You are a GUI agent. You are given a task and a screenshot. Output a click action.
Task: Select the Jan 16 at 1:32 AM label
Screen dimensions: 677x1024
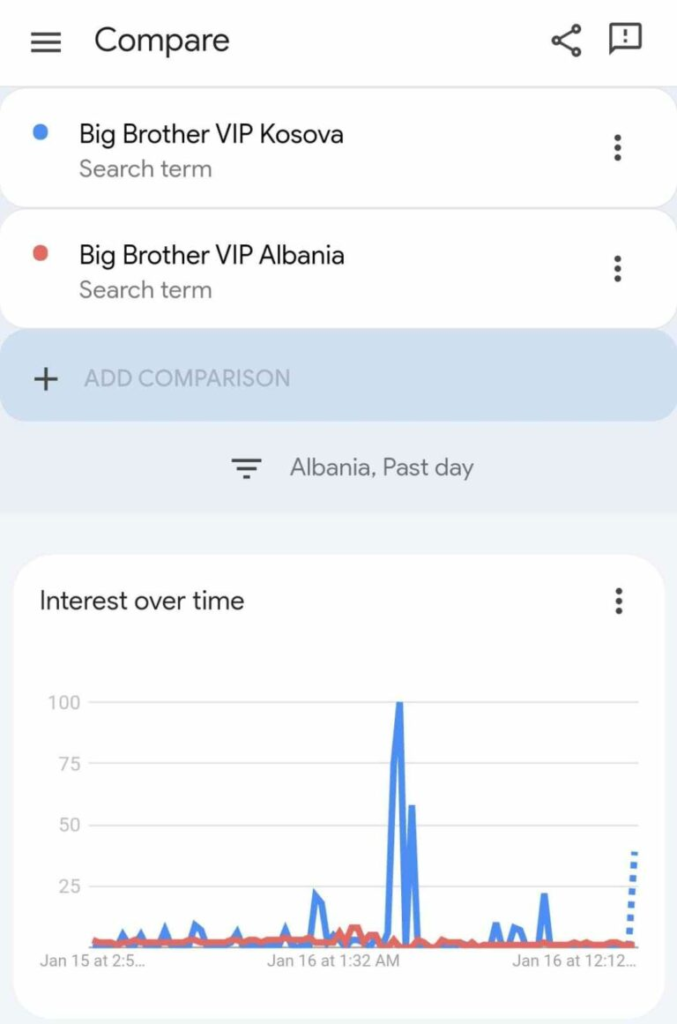[333, 961]
